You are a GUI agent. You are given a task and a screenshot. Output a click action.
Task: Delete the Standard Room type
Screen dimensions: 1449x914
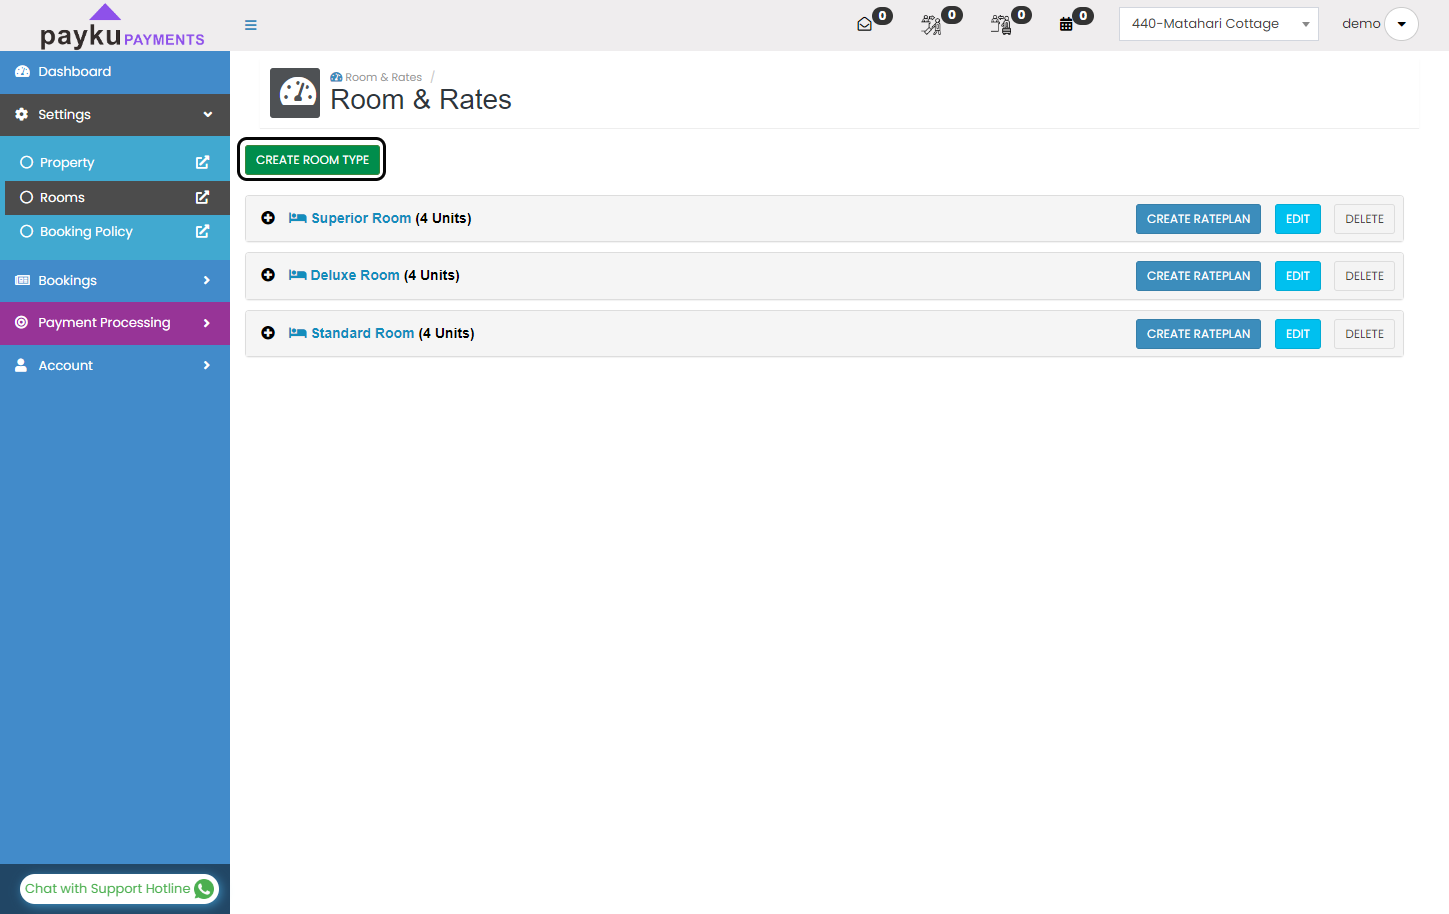pos(1364,334)
